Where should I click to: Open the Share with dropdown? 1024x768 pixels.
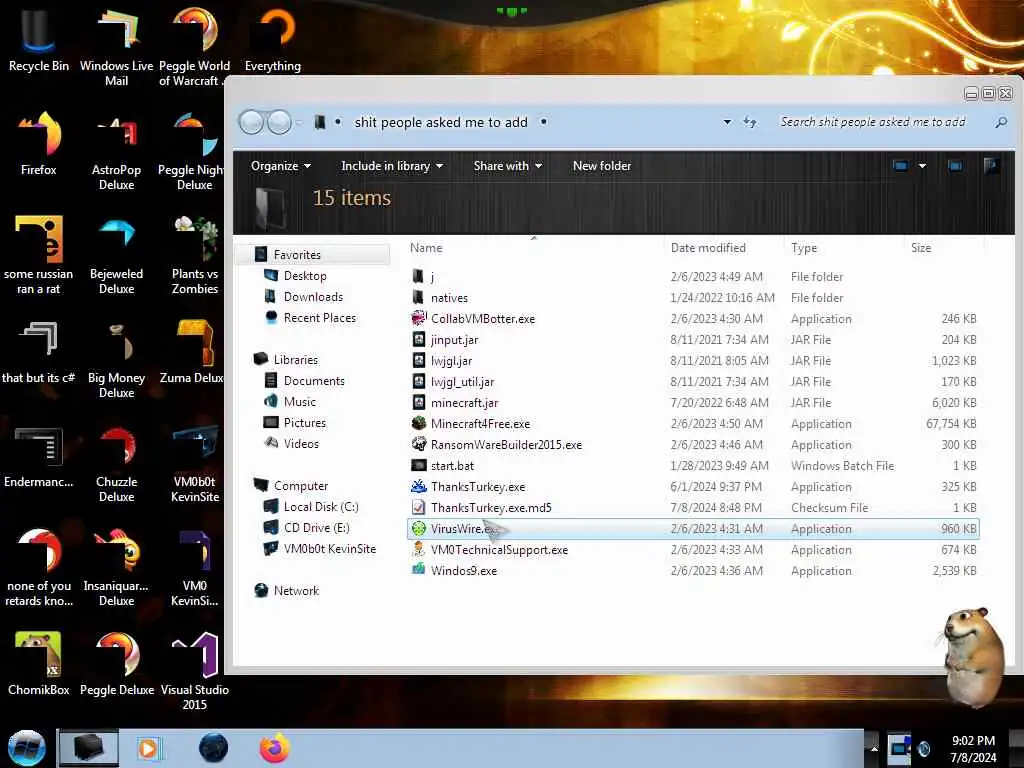(x=507, y=166)
